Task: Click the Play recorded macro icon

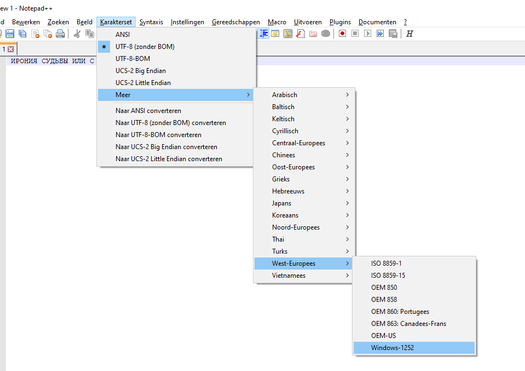Action: click(x=368, y=33)
